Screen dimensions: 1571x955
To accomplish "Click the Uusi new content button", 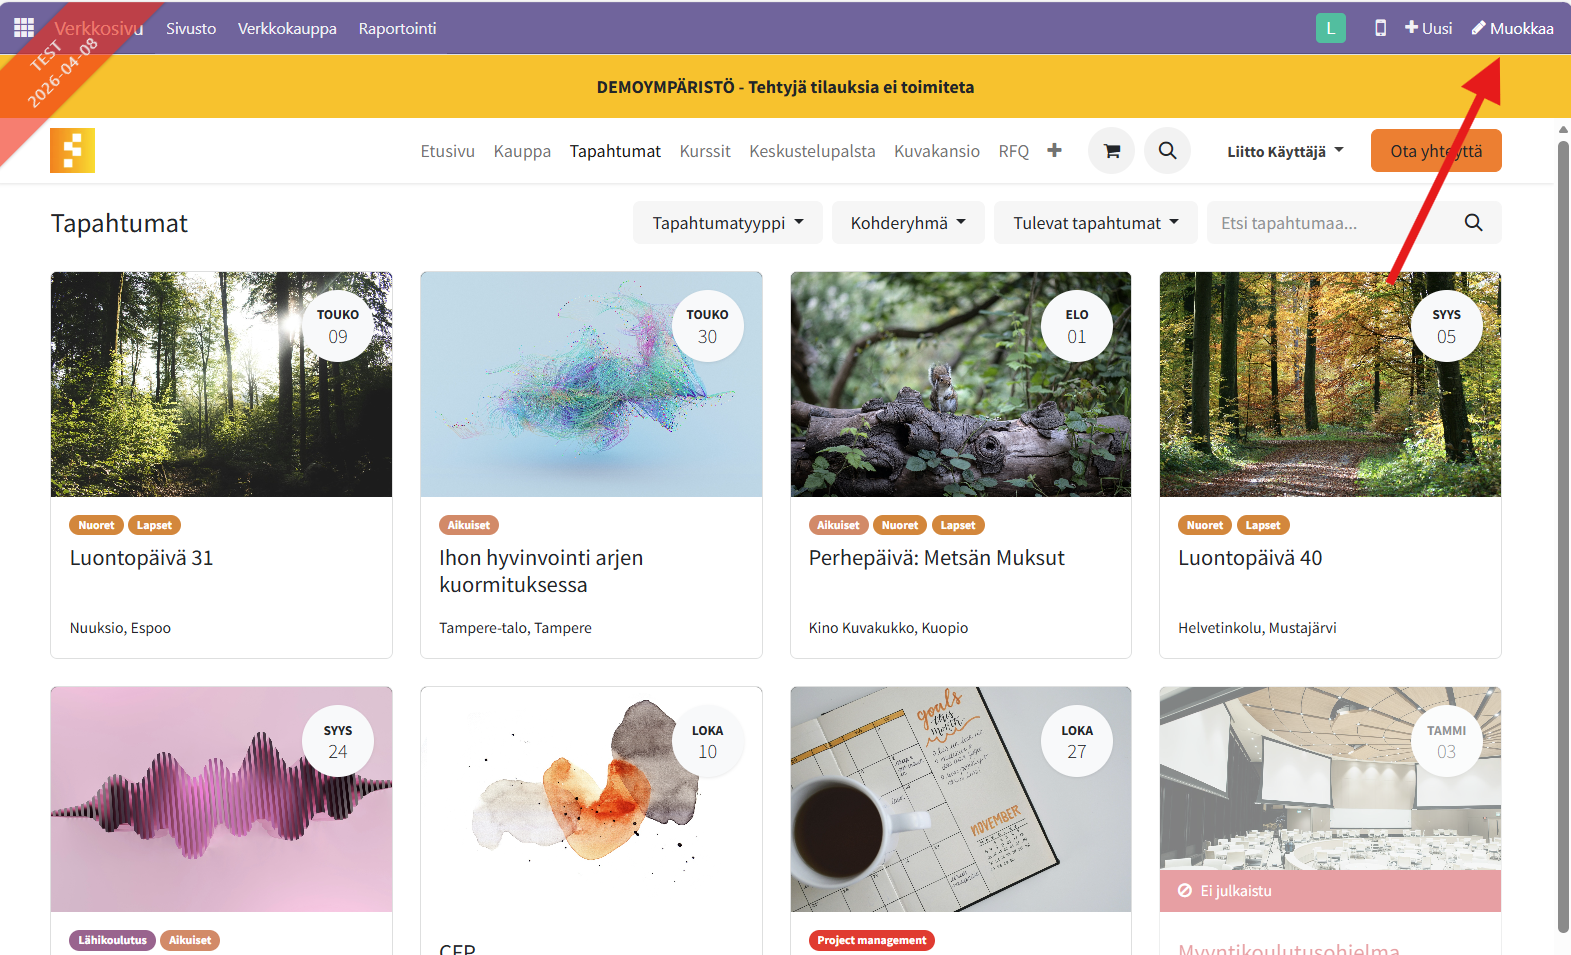I will click(1428, 28).
